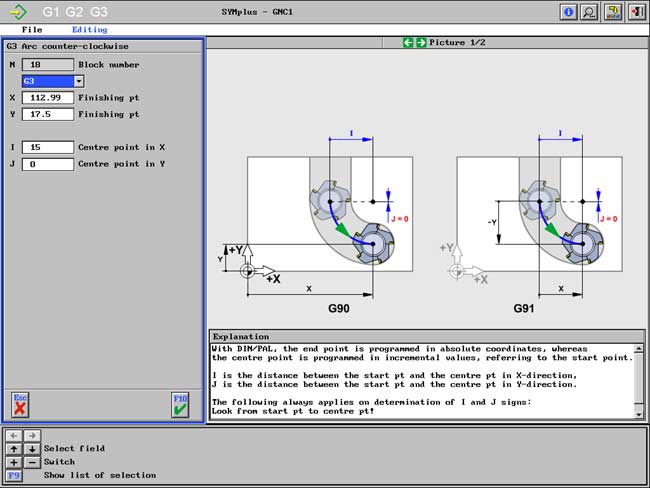The width and height of the screenshot is (650, 488).
Task: Open the File menu
Action: (32, 30)
